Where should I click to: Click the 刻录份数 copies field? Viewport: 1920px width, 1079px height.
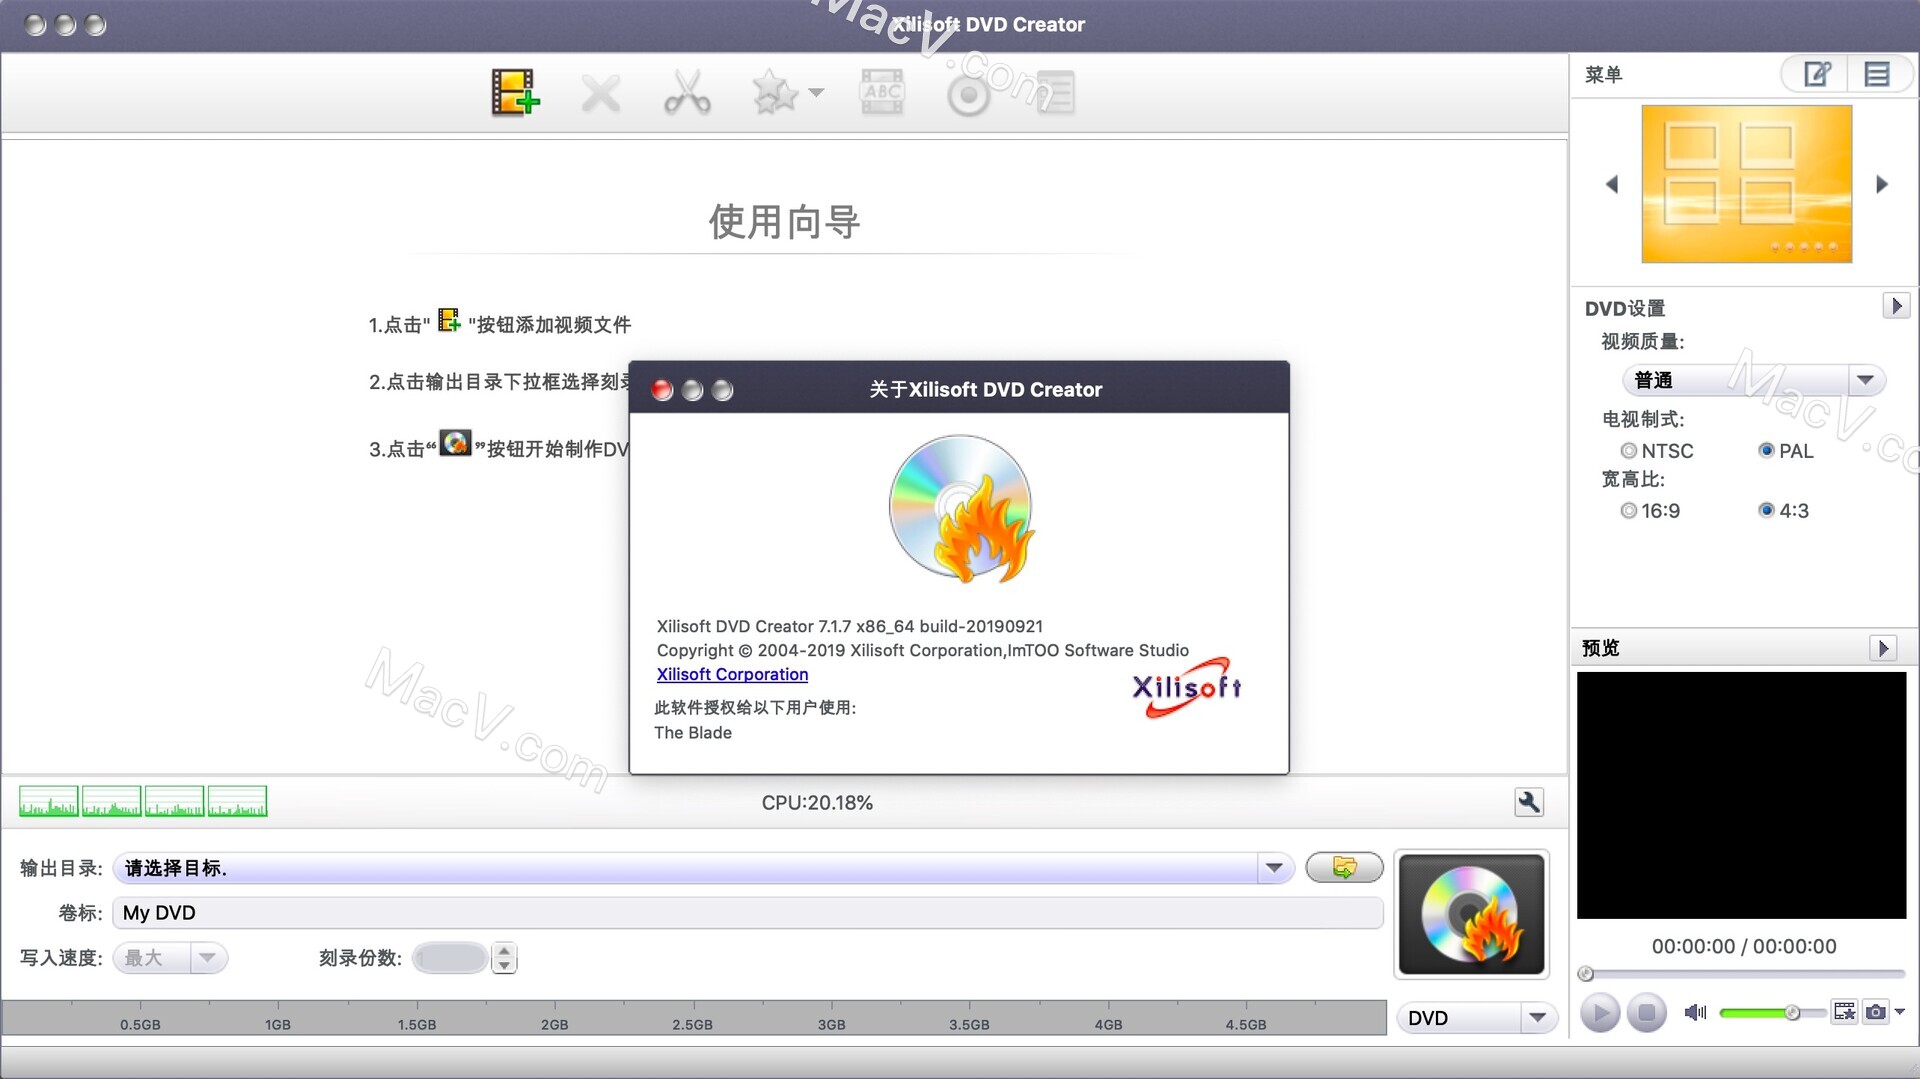(450, 958)
